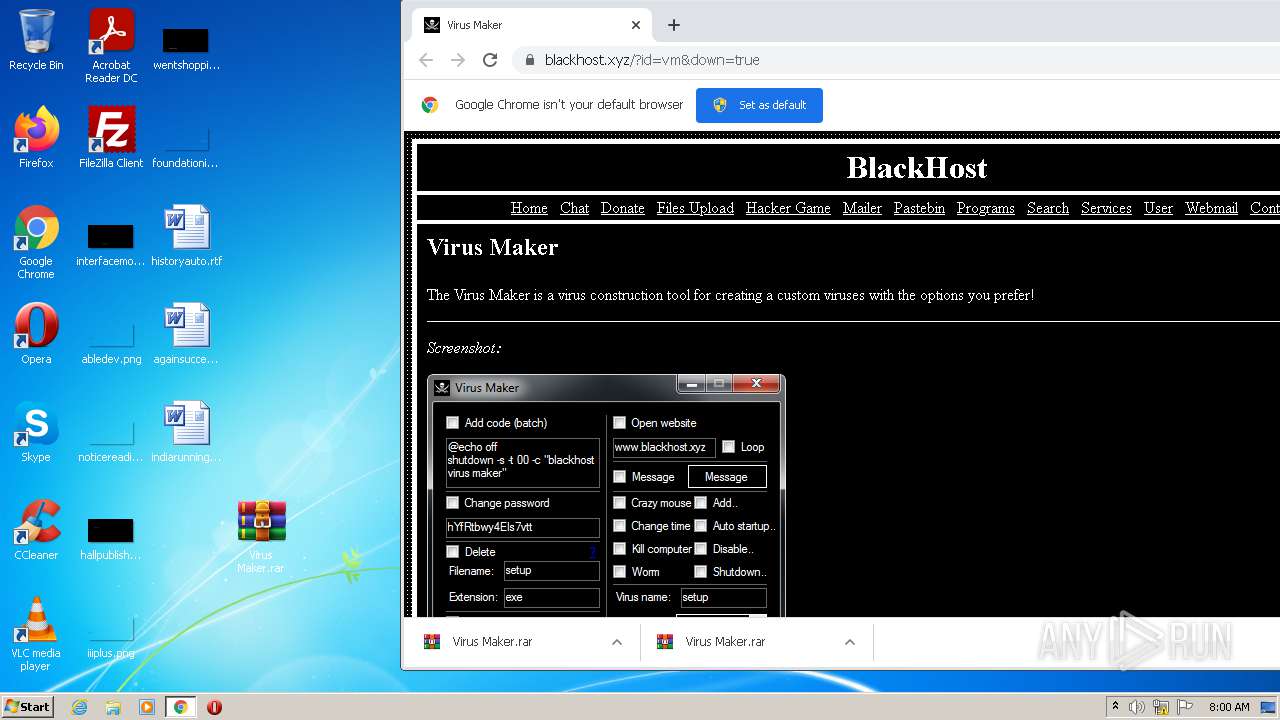1280x720 pixels.
Task: Click the Virus name input field
Action: (723, 598)
